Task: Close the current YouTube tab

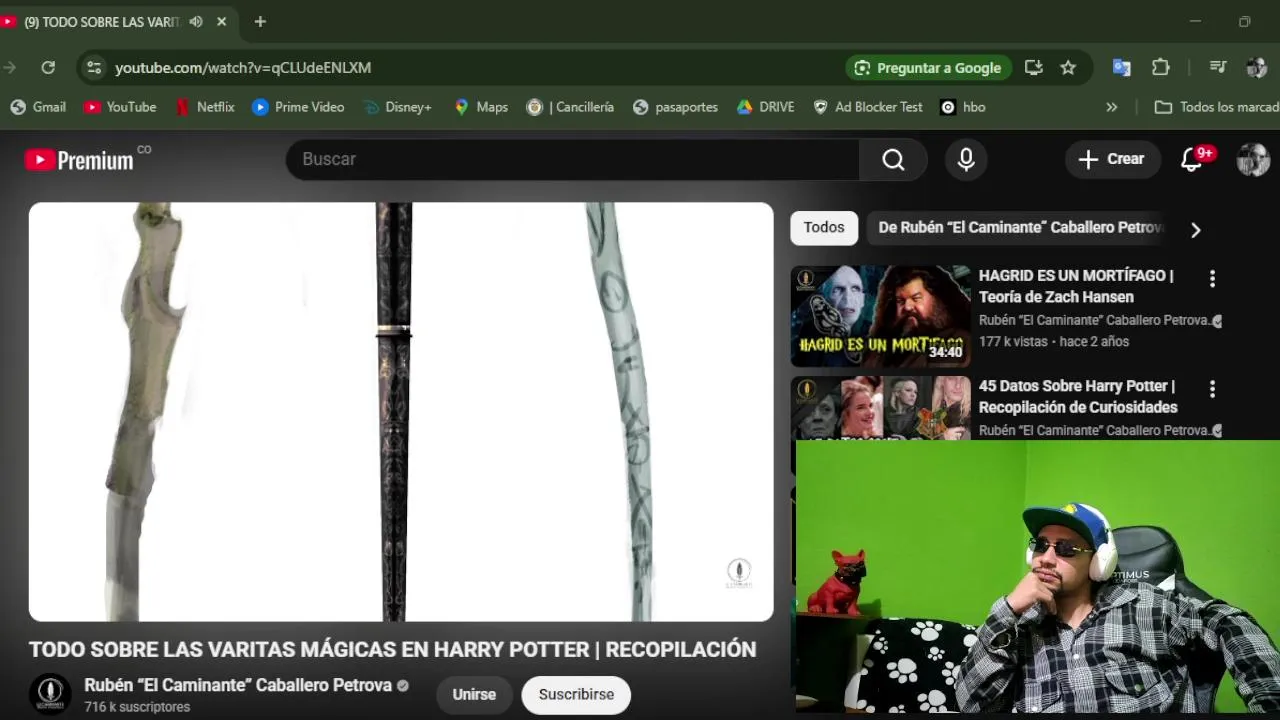Action: [222, 21]
